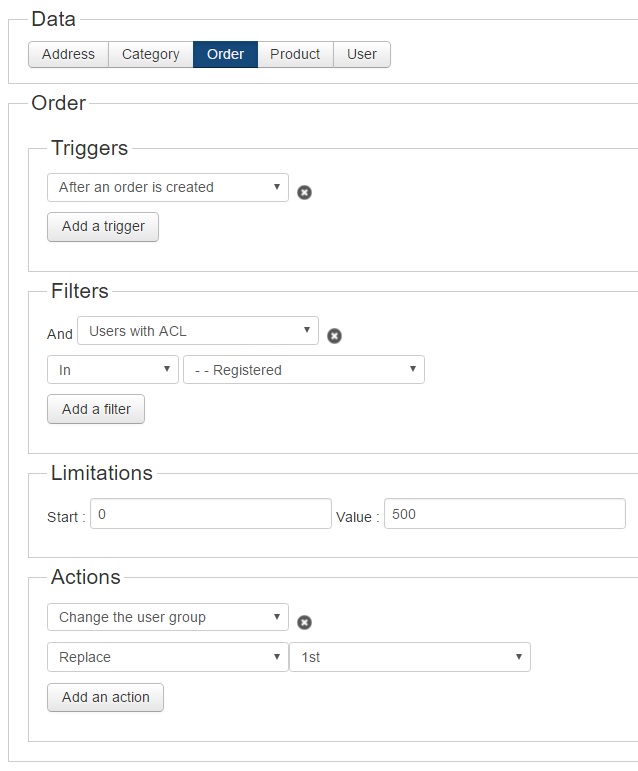Open the User data tab
Image resolution: width=638 pixels, height=771 pixels.
[362, 54]
